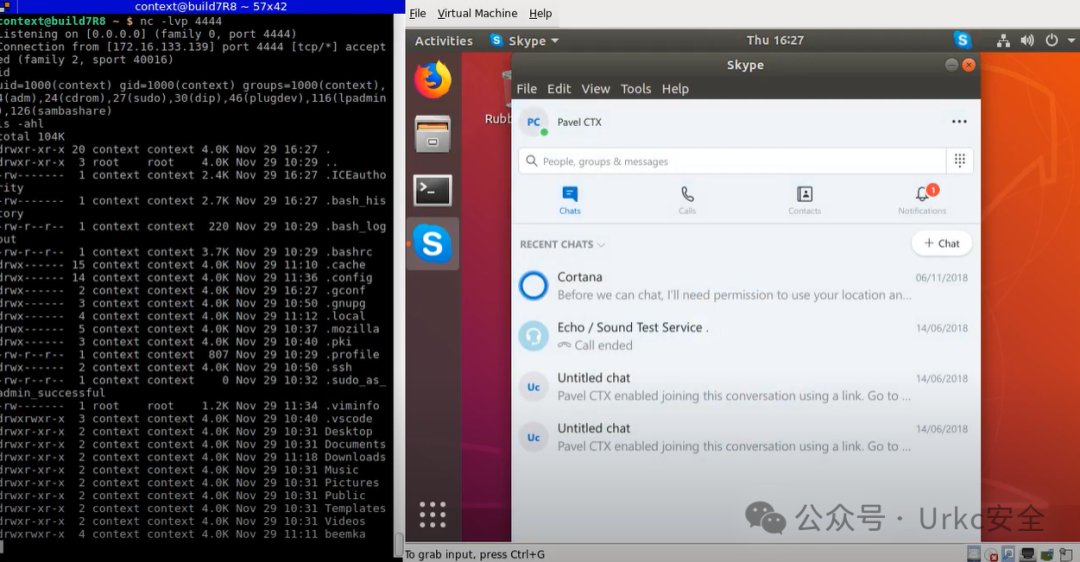Click the terminal window scrollbar
The image size is (1080, 562).
pos(398,544)
